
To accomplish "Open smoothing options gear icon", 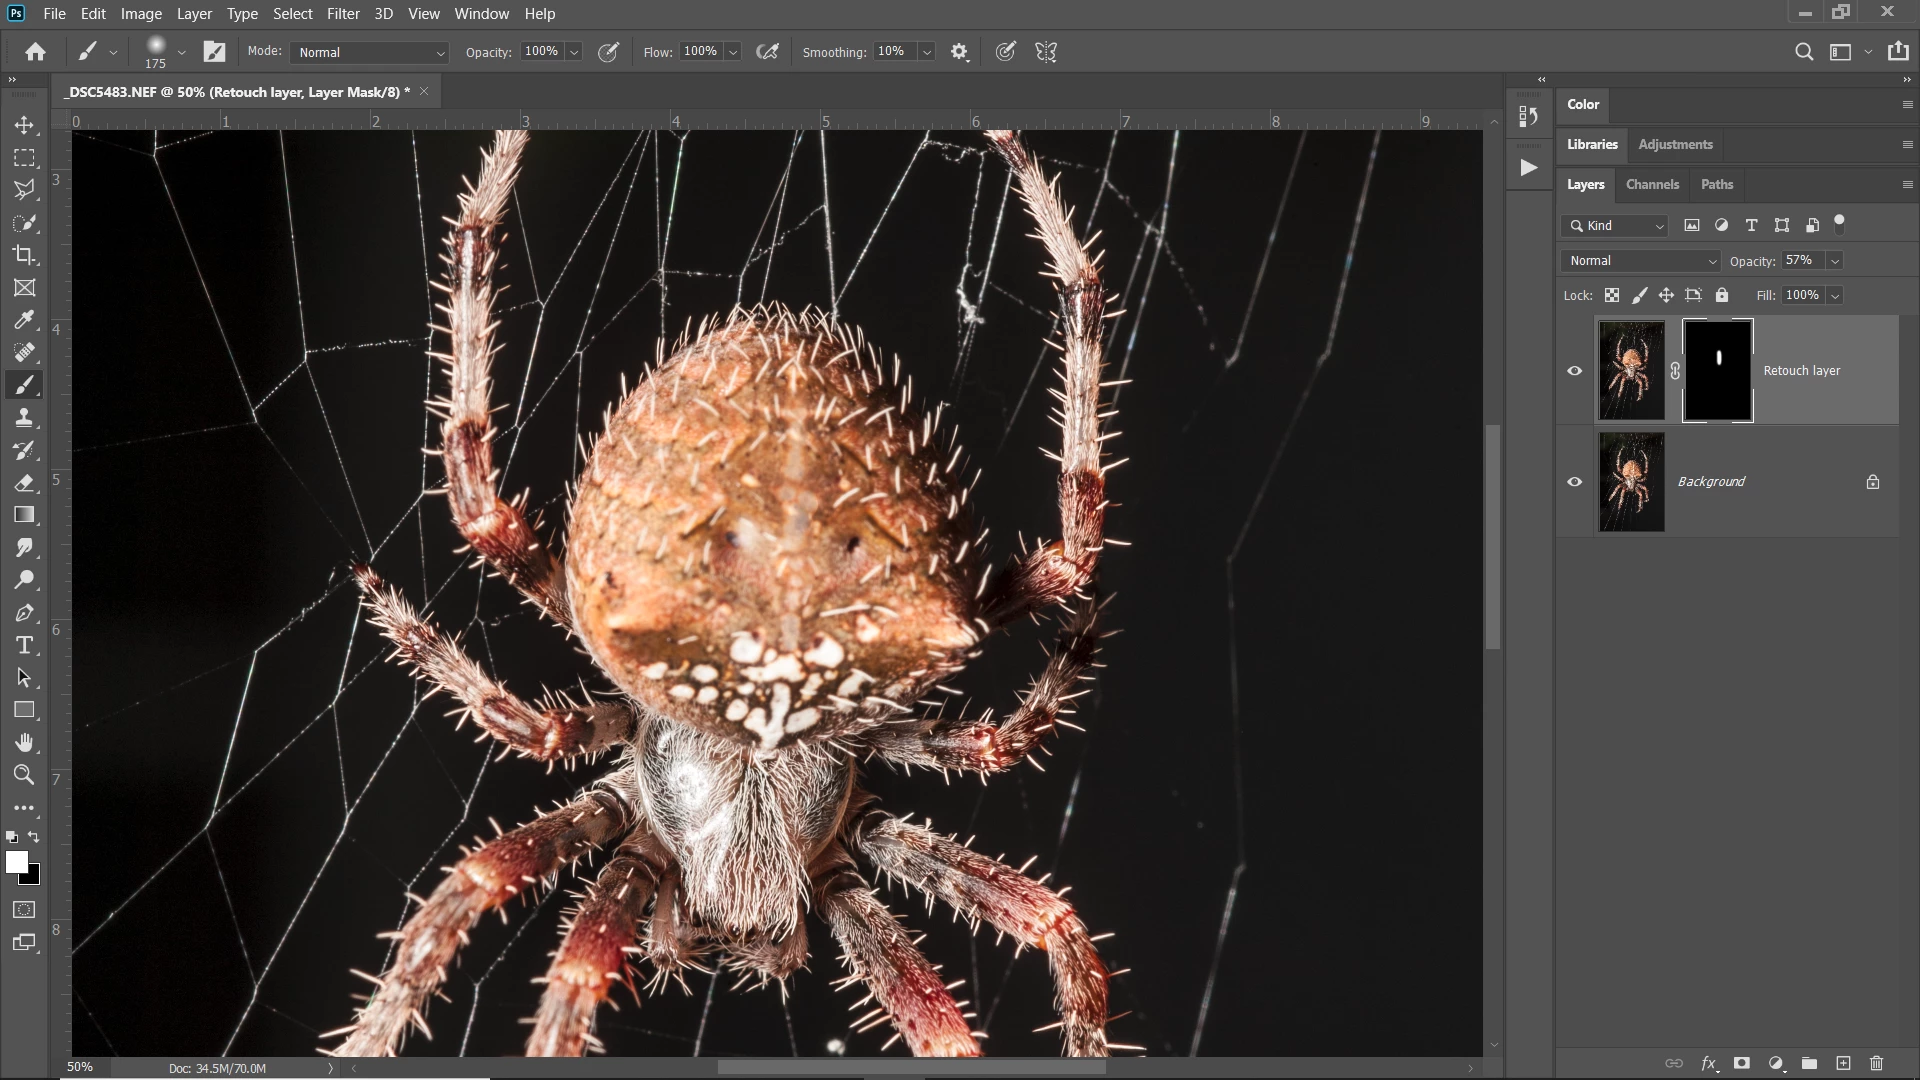I will pos(959,52).
